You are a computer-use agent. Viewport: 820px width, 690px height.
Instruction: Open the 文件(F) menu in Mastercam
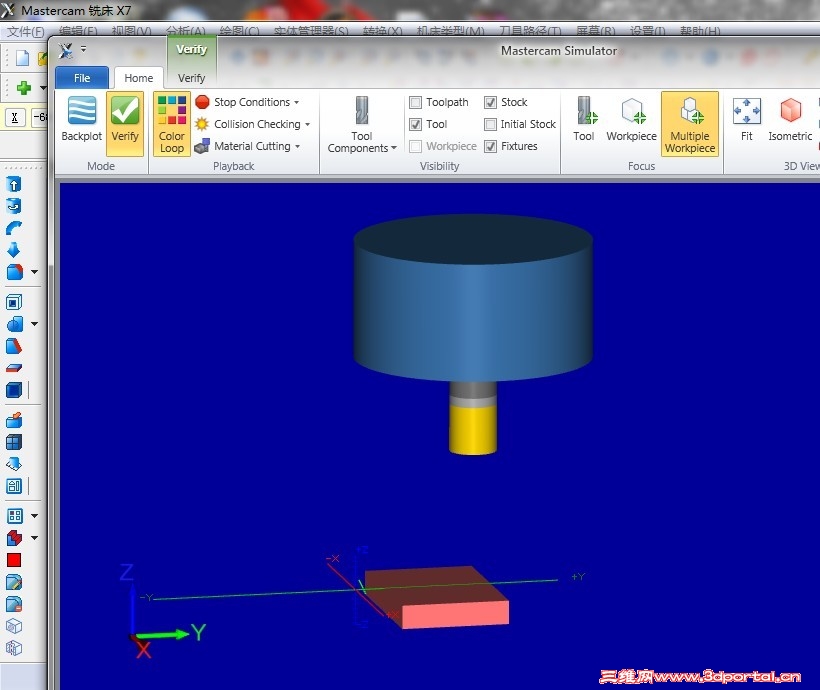click(x=25, y=31)
